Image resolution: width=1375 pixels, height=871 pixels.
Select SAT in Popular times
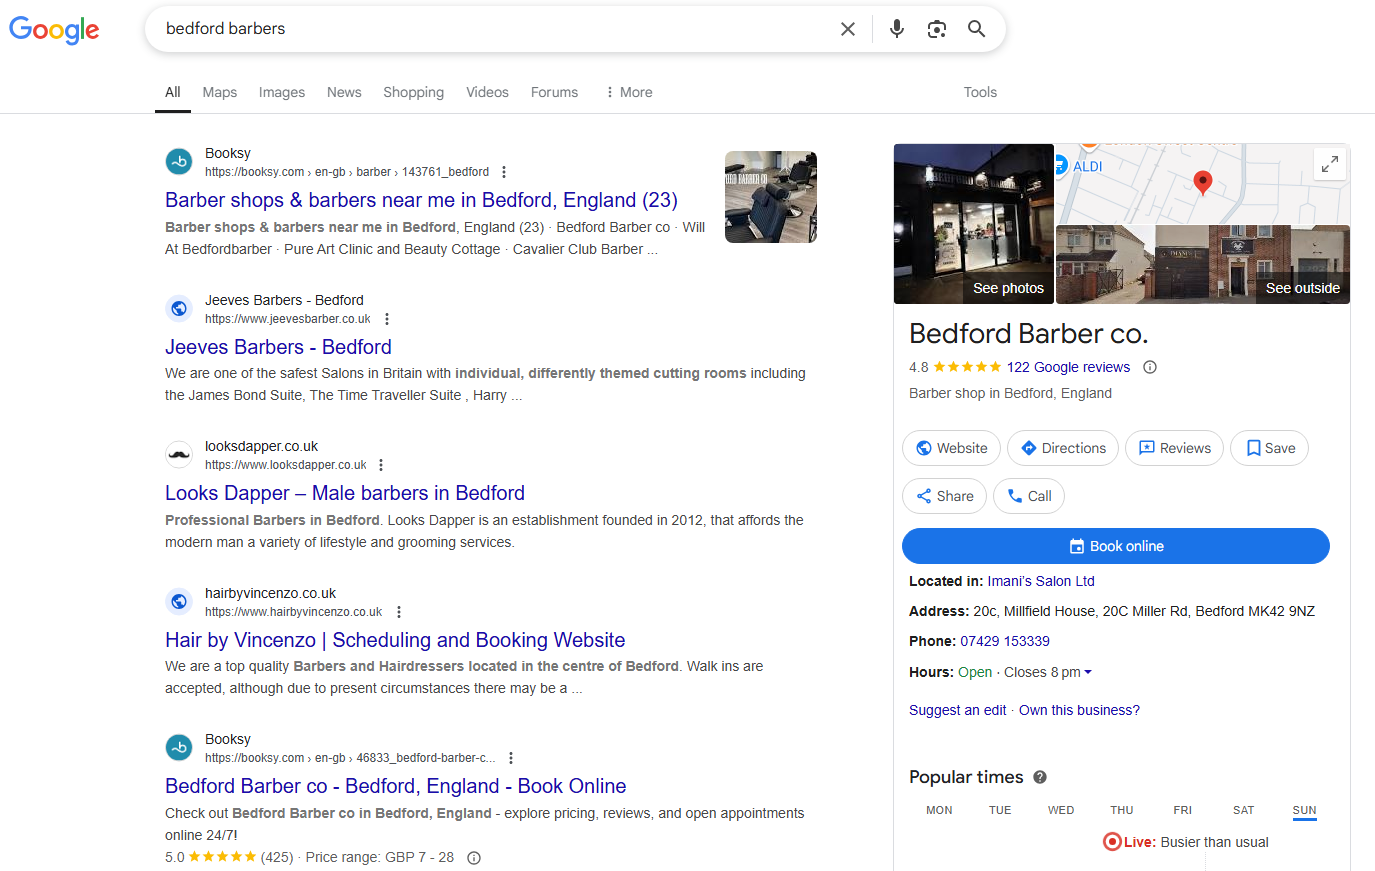tap(1243, 810)
